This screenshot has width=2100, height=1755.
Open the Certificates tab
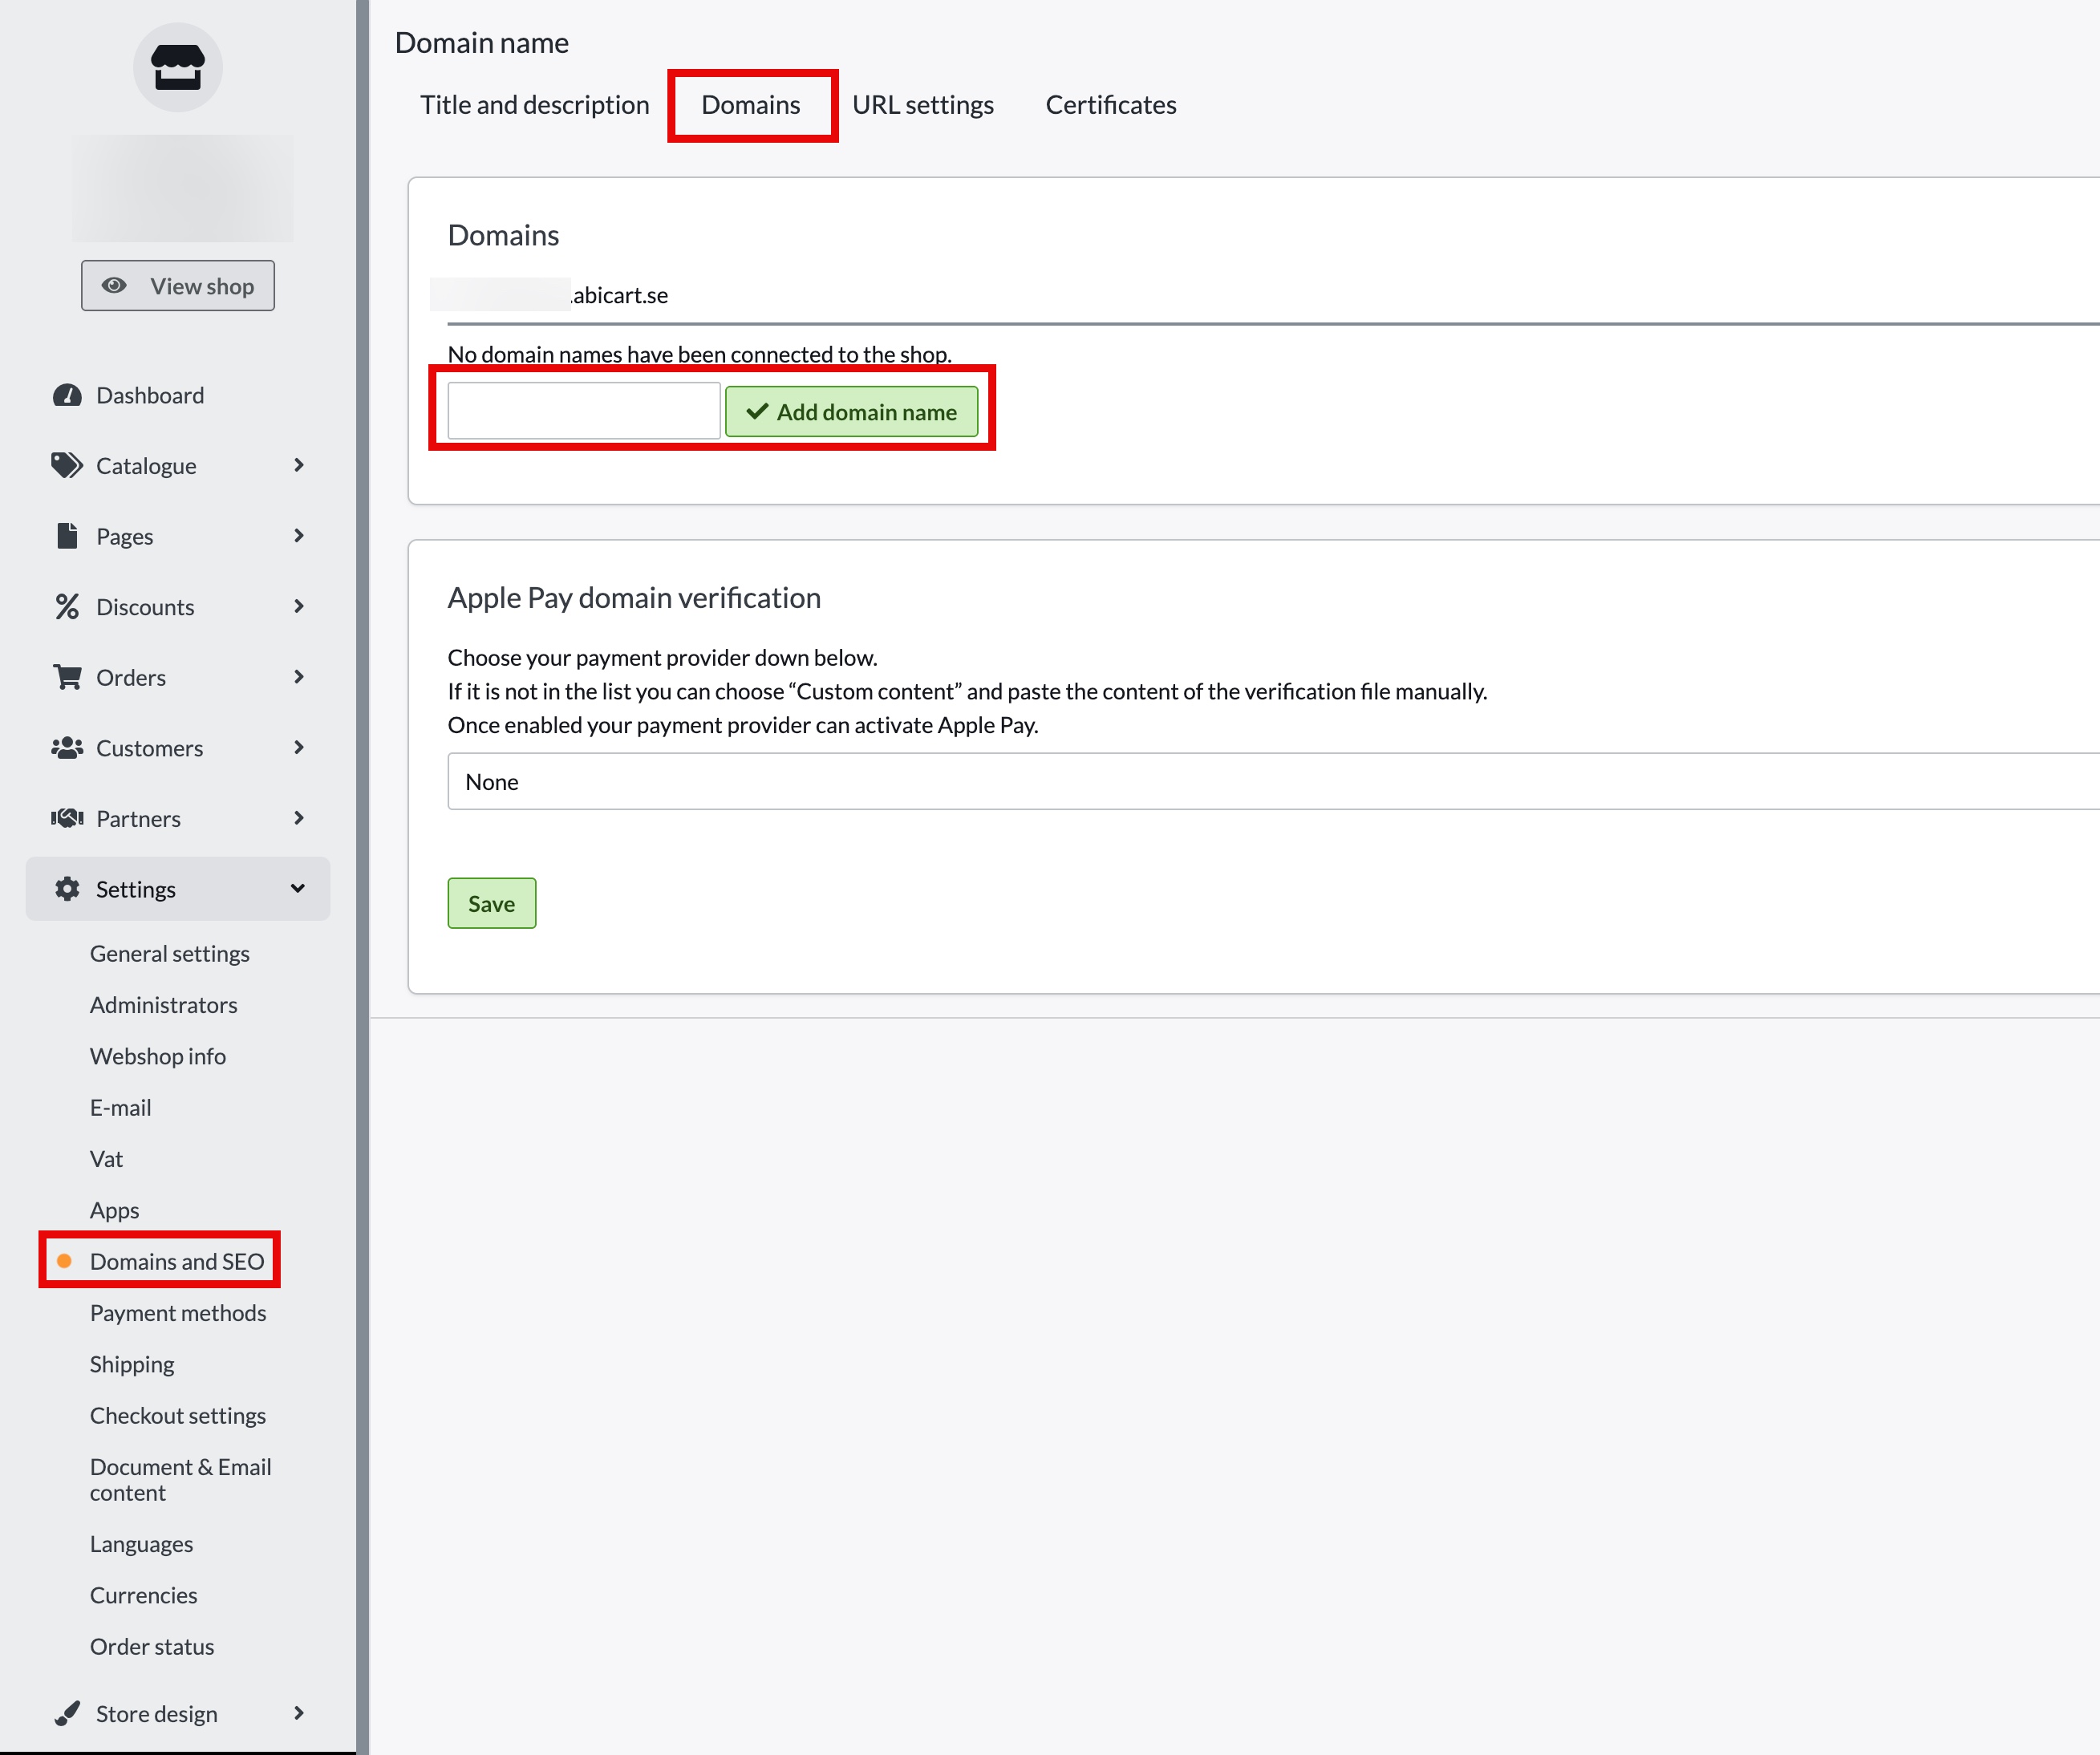click(1110, 105)
